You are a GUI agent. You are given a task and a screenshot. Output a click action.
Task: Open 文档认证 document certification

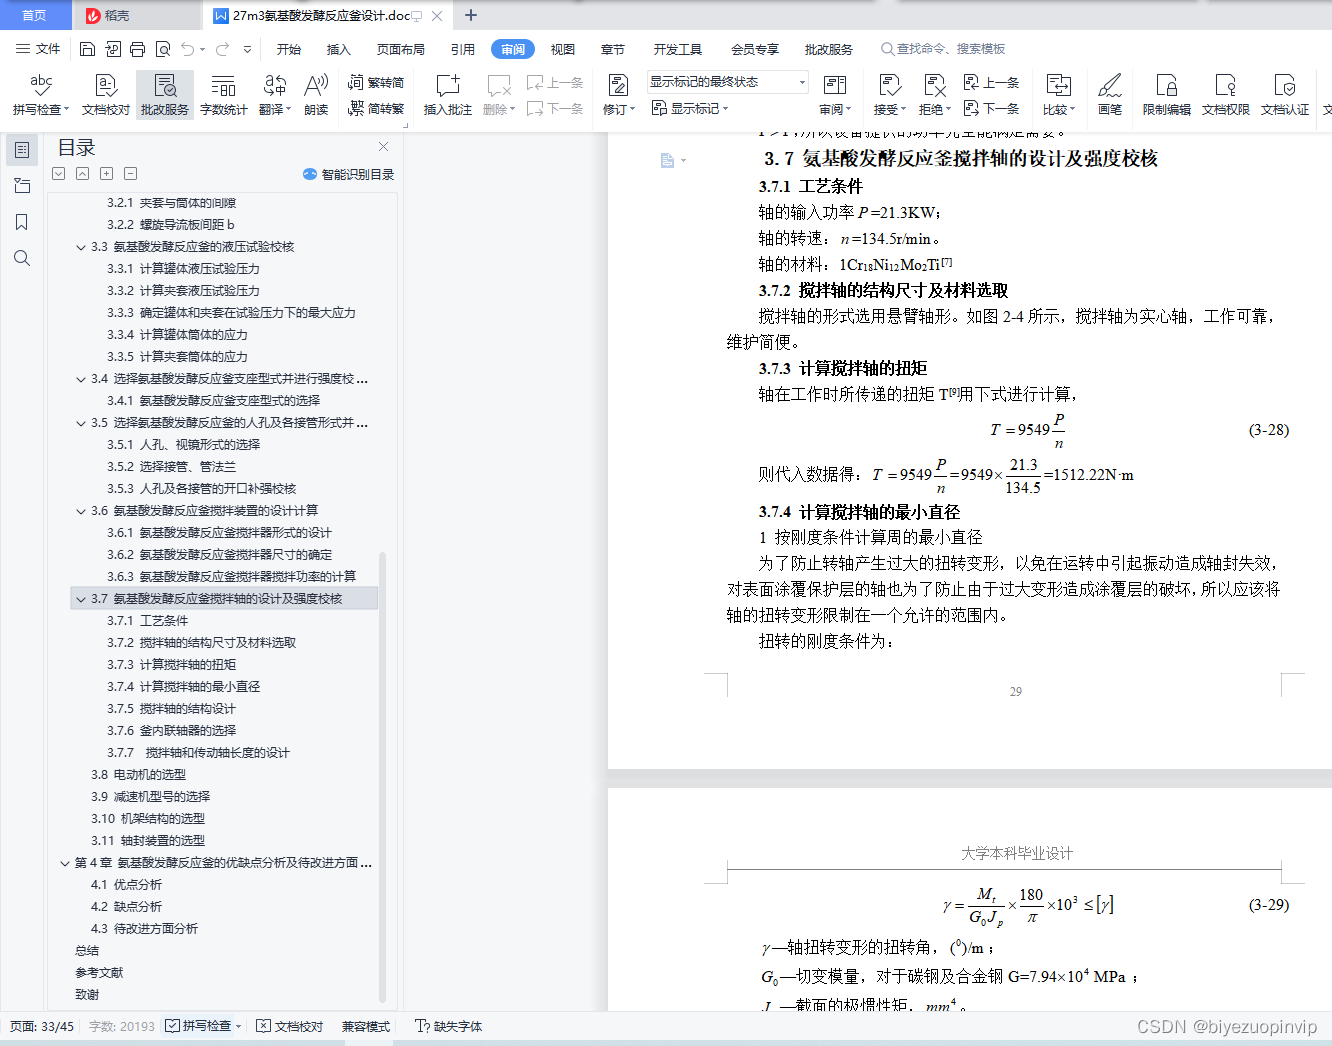1285,94
